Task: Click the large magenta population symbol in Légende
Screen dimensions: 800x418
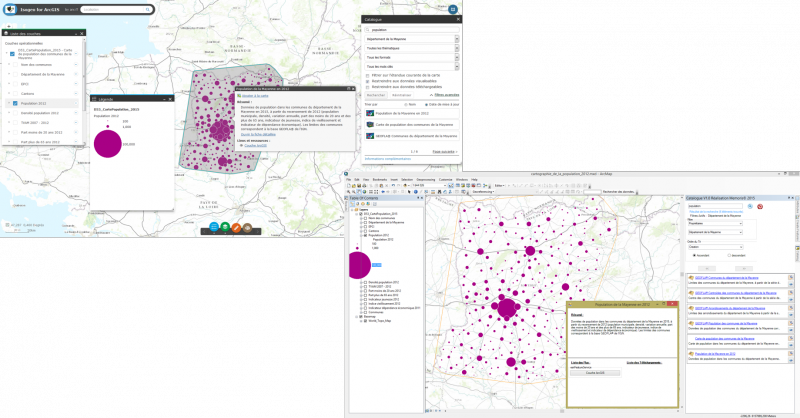Action: coord(108,142)
